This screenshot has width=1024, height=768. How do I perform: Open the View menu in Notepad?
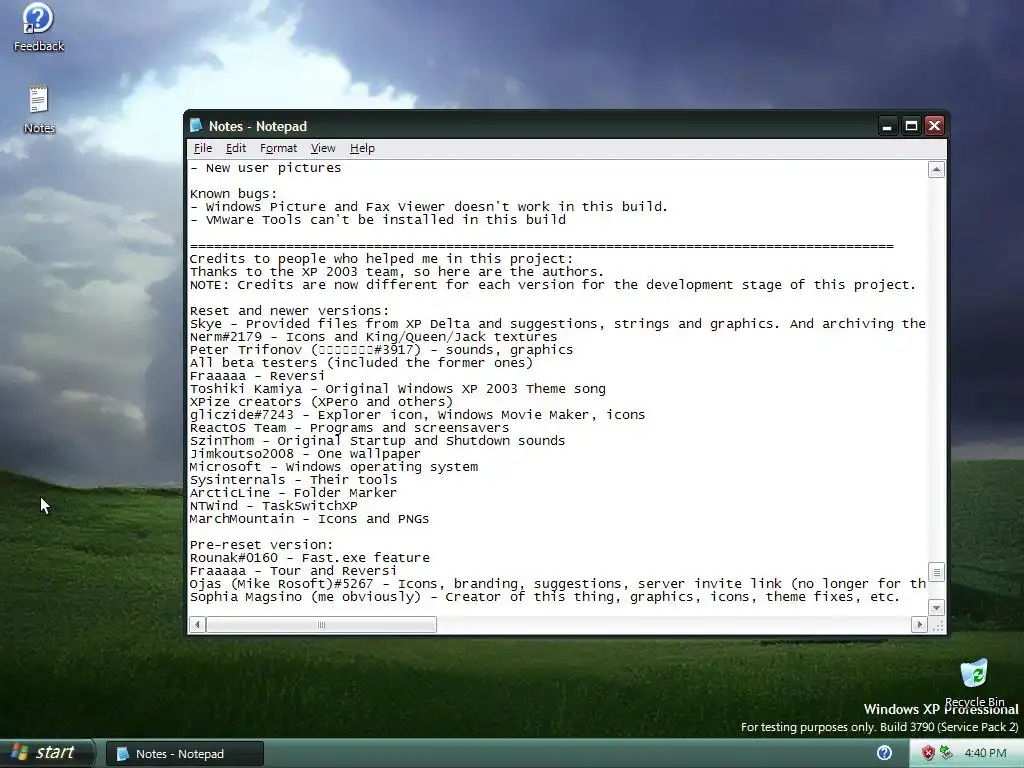pos(323,148)
